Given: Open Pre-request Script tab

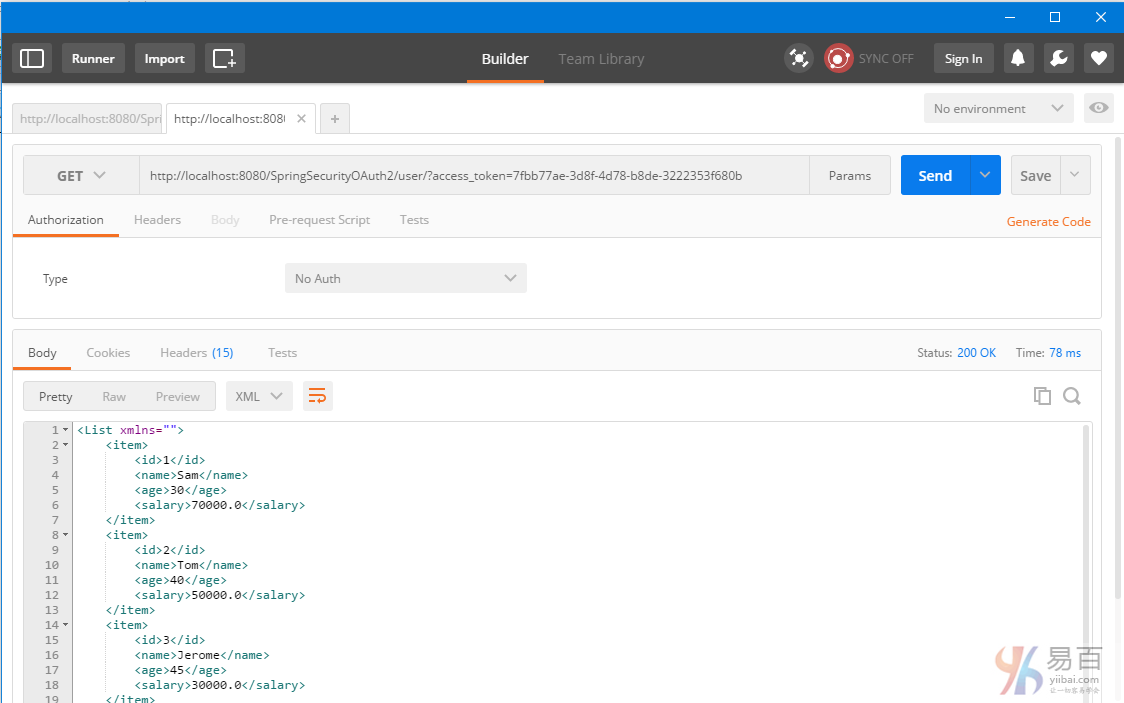Looking at the screenshot, I should click(320, 220).
